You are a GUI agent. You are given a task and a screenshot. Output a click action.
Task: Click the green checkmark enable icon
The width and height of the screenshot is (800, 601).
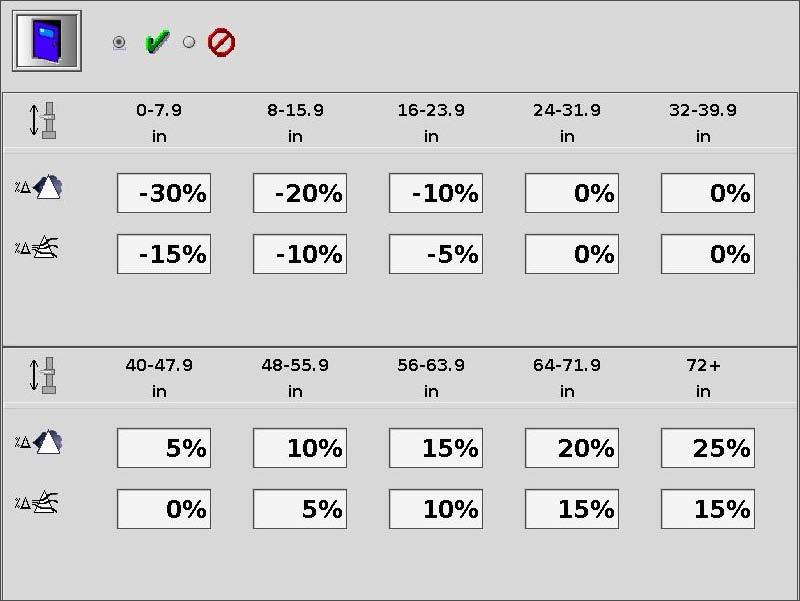(157, 42)
